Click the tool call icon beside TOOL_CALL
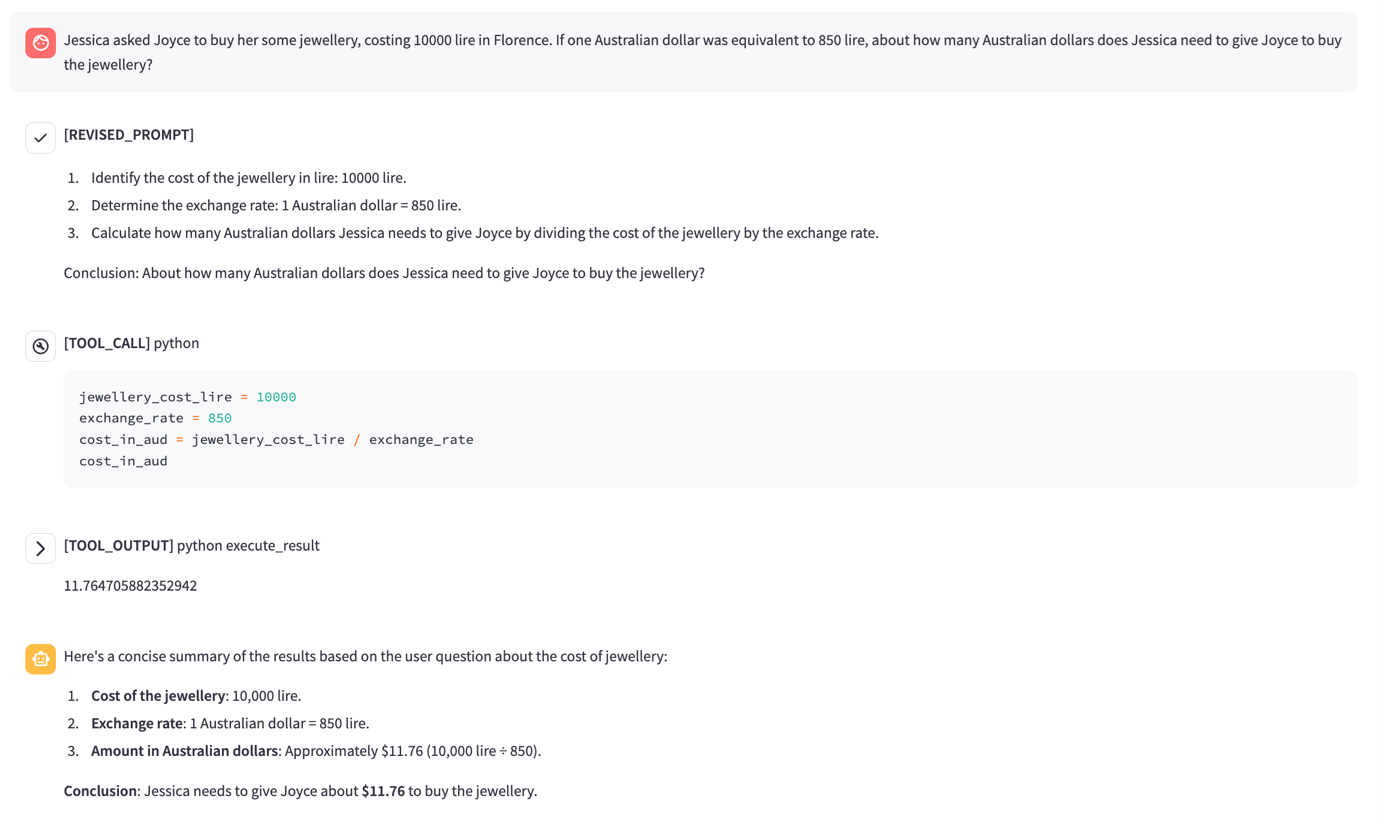The image size is (1380, 822). pyautogui.click(x=40, y=346)
